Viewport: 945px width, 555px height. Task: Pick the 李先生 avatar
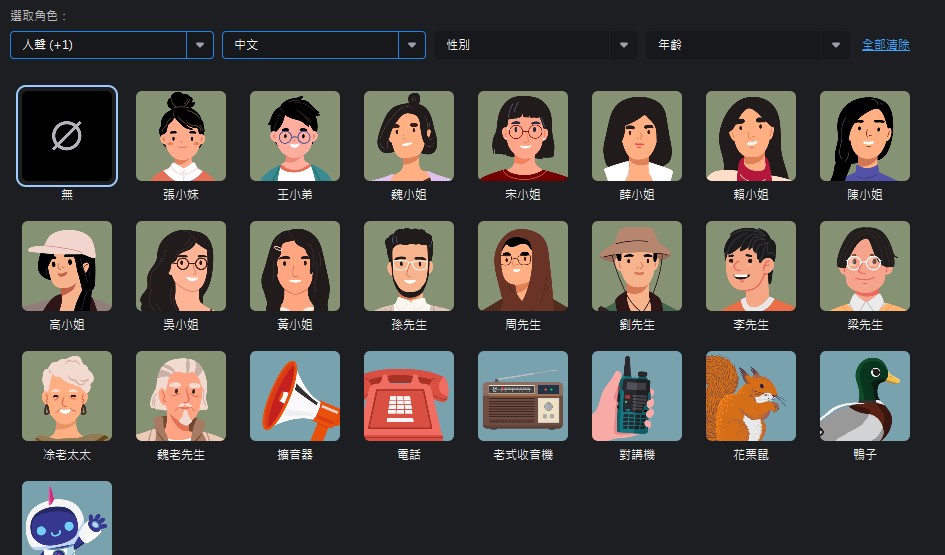(x=751, y=266)
